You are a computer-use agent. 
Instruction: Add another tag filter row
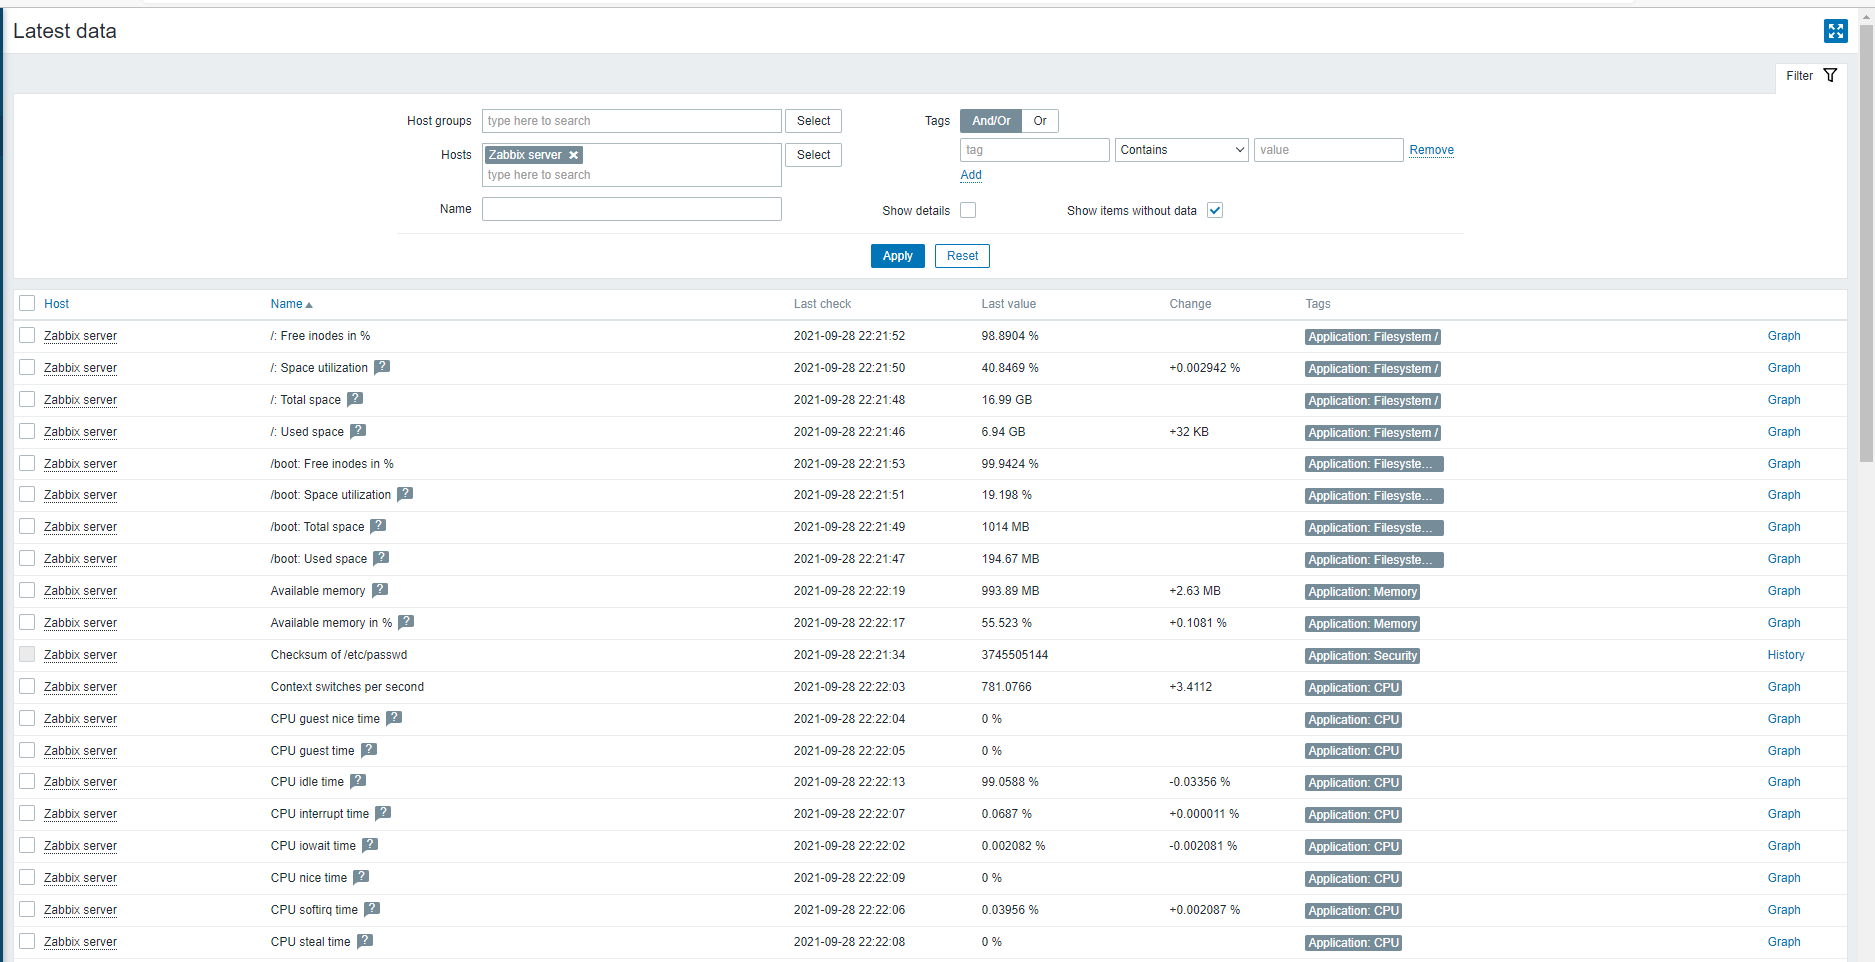coord(971,175)
